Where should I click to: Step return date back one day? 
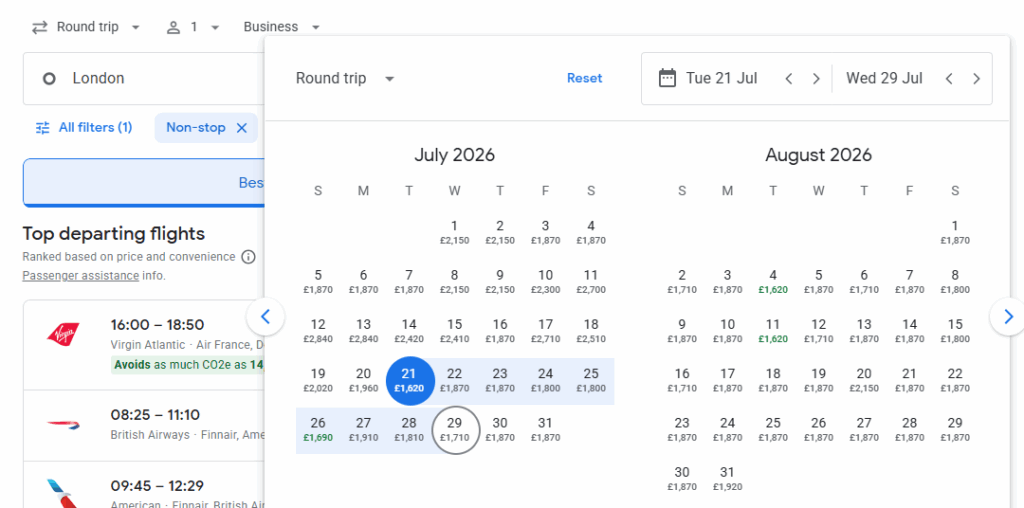point(949,78)
